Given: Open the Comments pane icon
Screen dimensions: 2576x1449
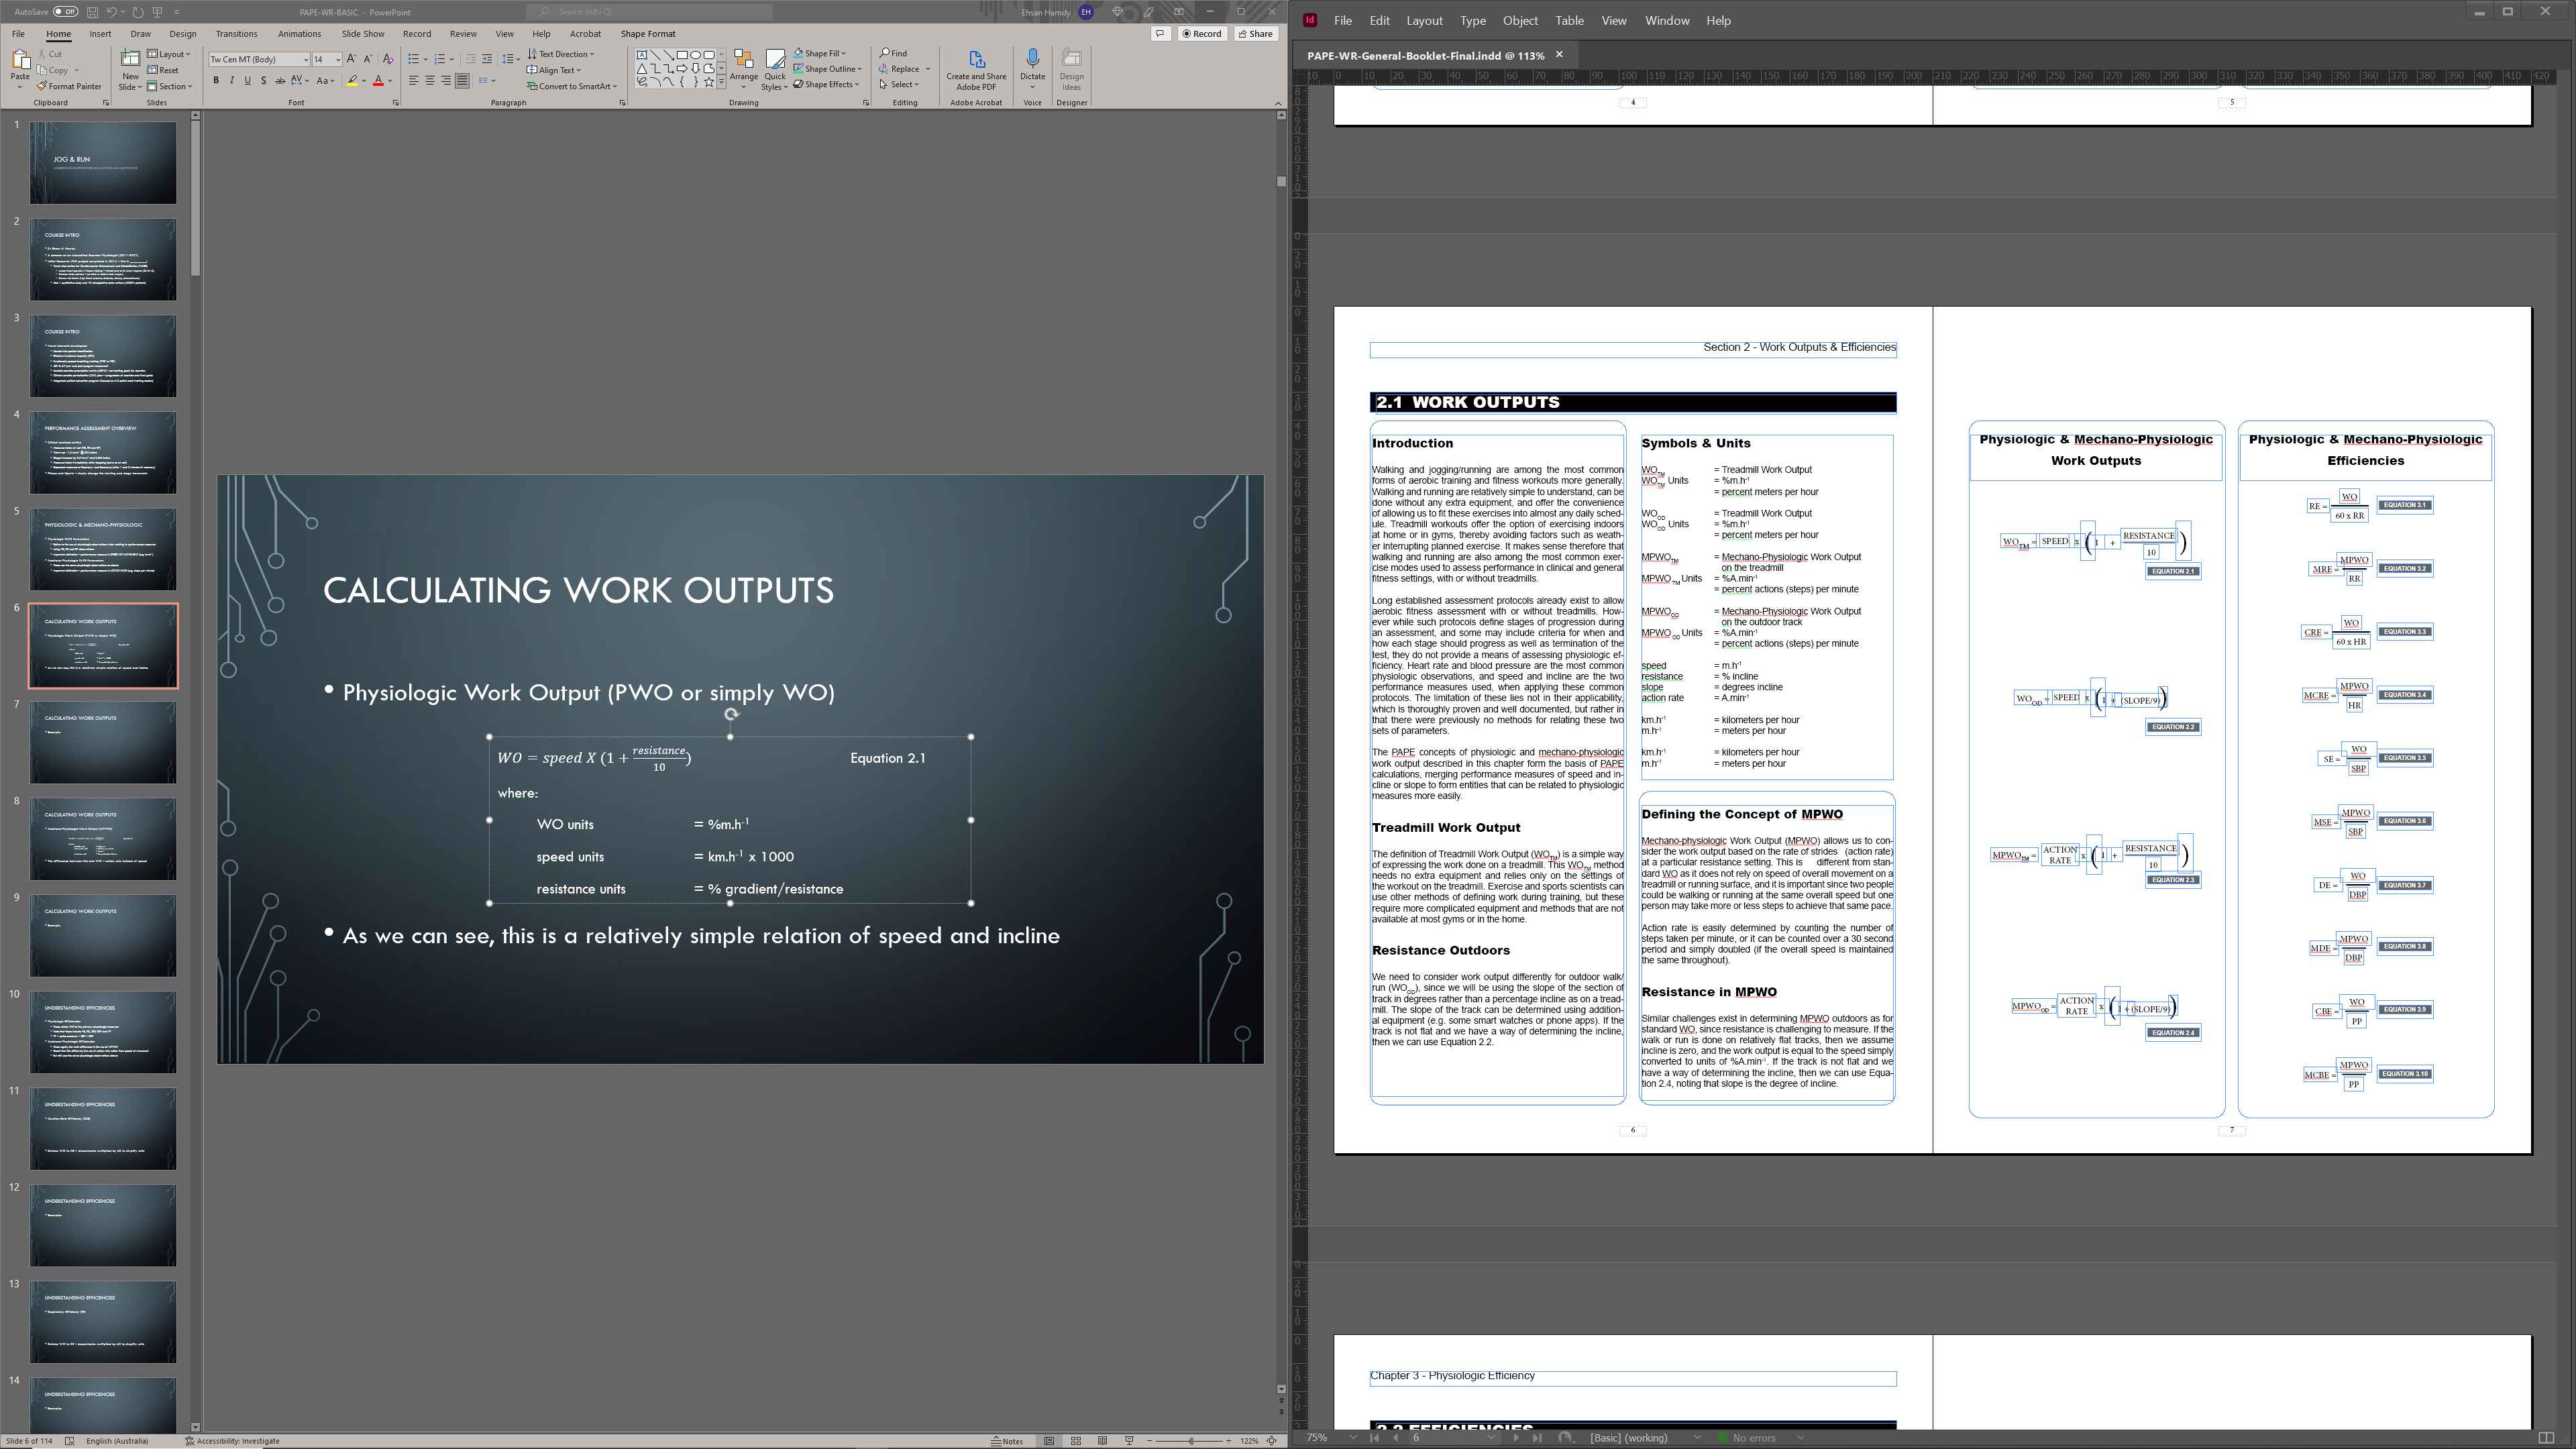Looking at the screenshot, I should [1160, 34].
